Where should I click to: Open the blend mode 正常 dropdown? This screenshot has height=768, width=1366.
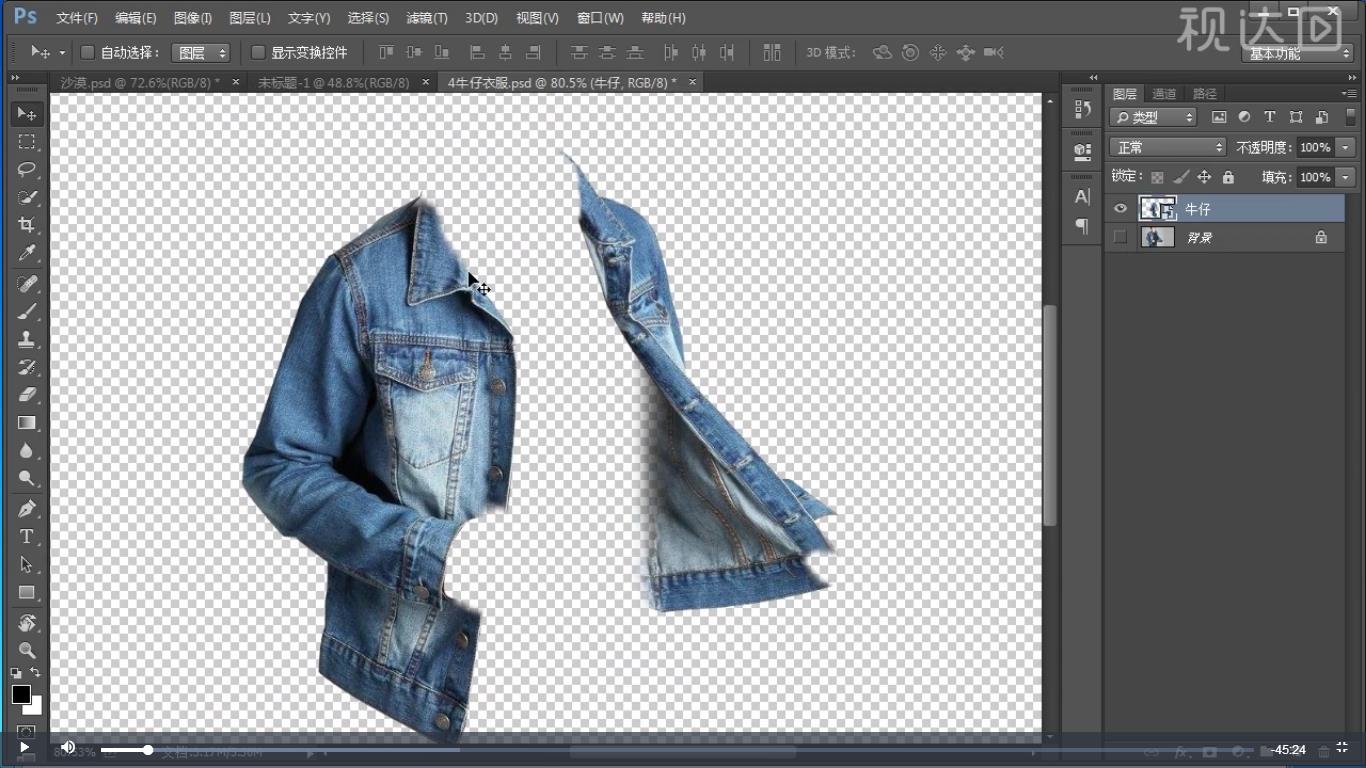pyautogui.click(x=1167, y=147)
